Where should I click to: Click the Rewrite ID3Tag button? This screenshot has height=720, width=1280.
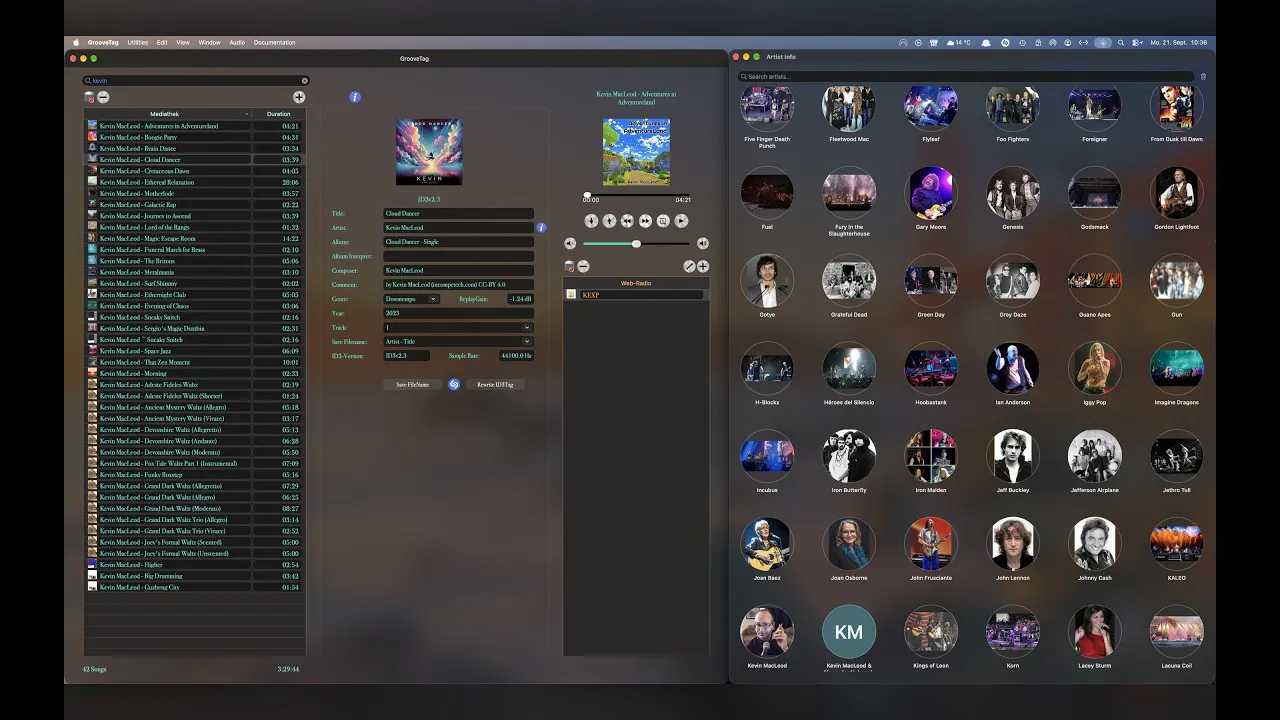(495, 384)
